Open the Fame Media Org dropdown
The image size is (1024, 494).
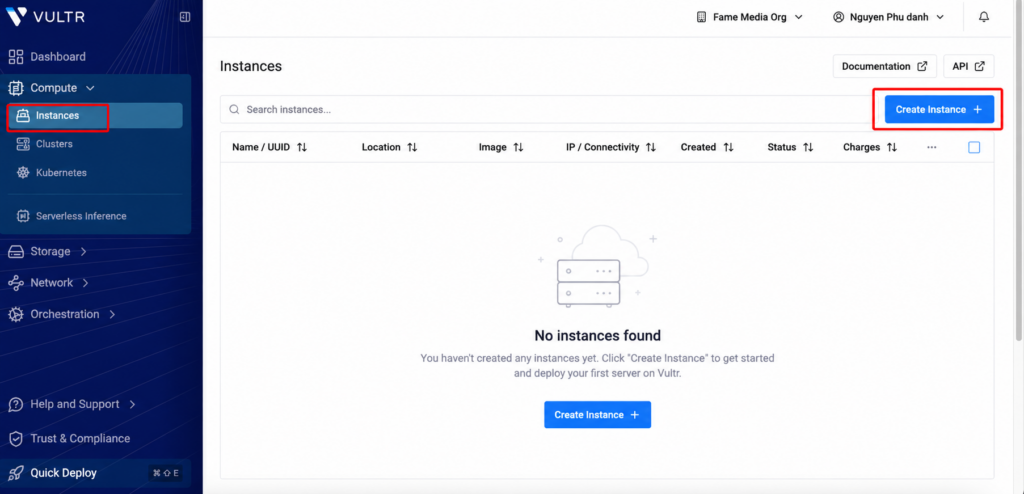(x=750, y=17)
